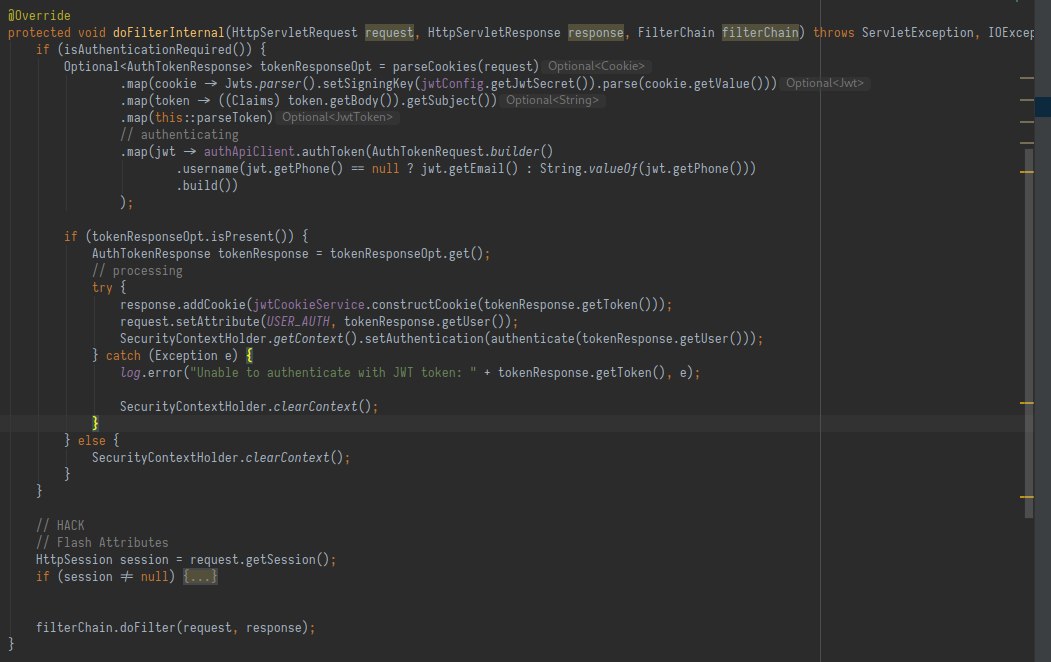Click the jwtConfig field reference

[452, 84]
